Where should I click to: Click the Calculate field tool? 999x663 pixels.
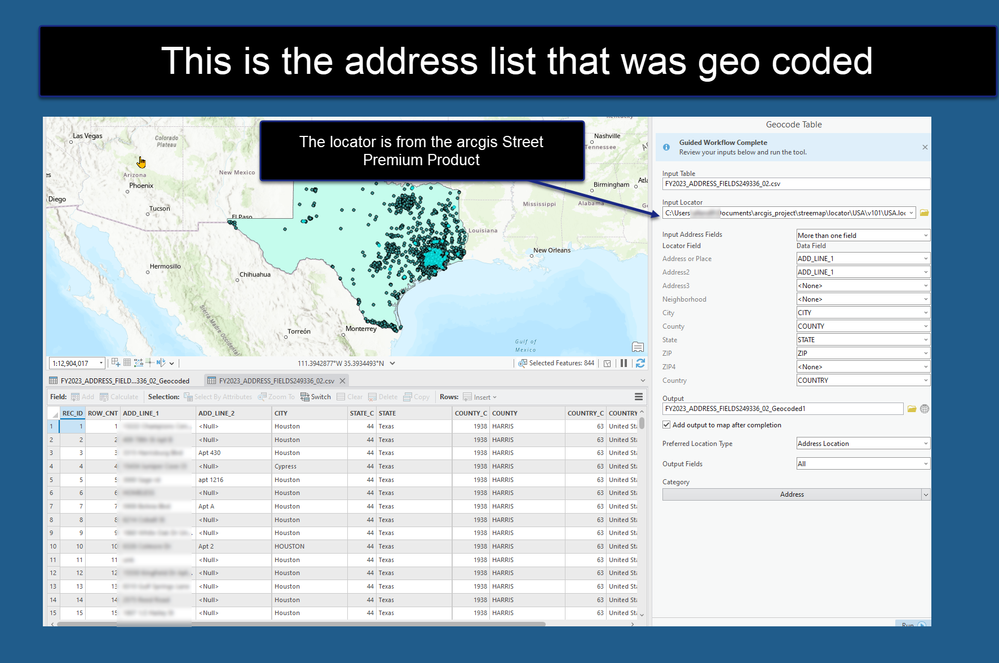119,397
